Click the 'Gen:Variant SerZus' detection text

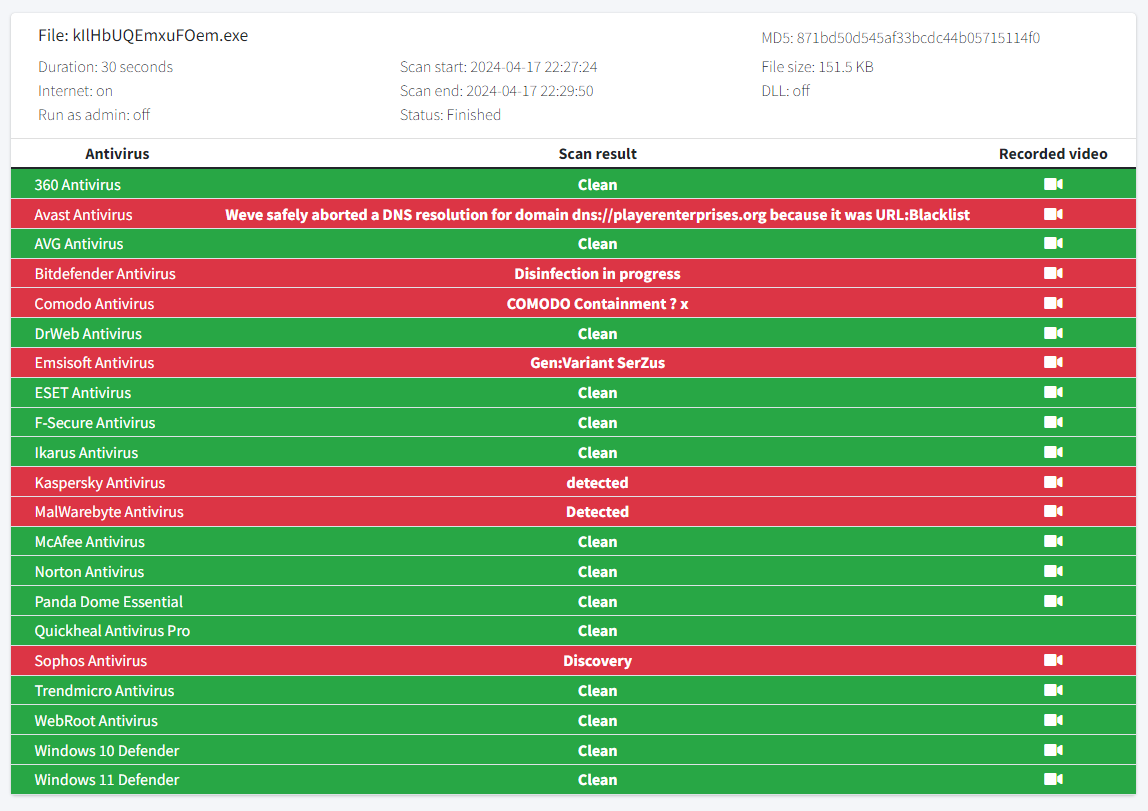click(597, 363)
